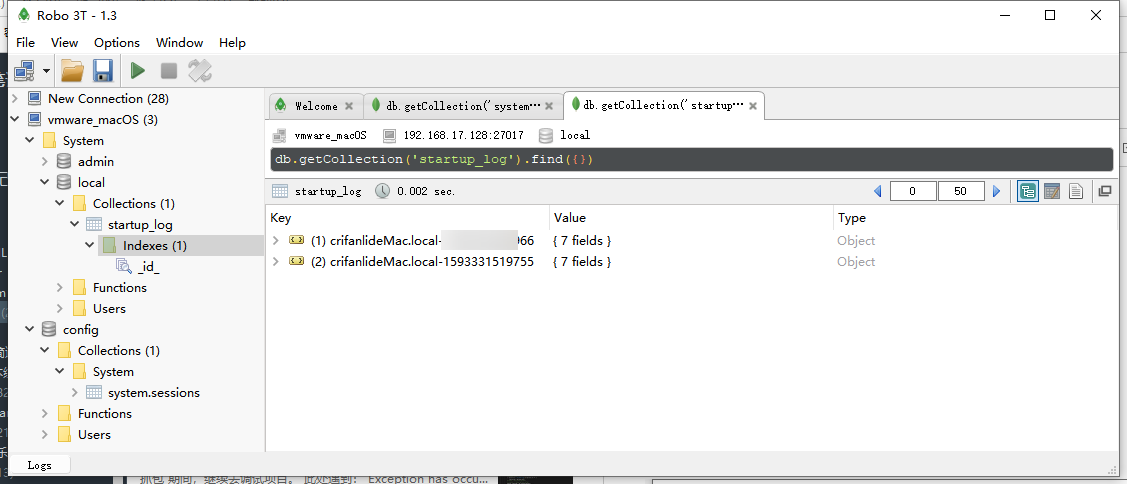Go to previous page of results arrow
This screenshot has width=1127, height=484.
pos(878,191)
